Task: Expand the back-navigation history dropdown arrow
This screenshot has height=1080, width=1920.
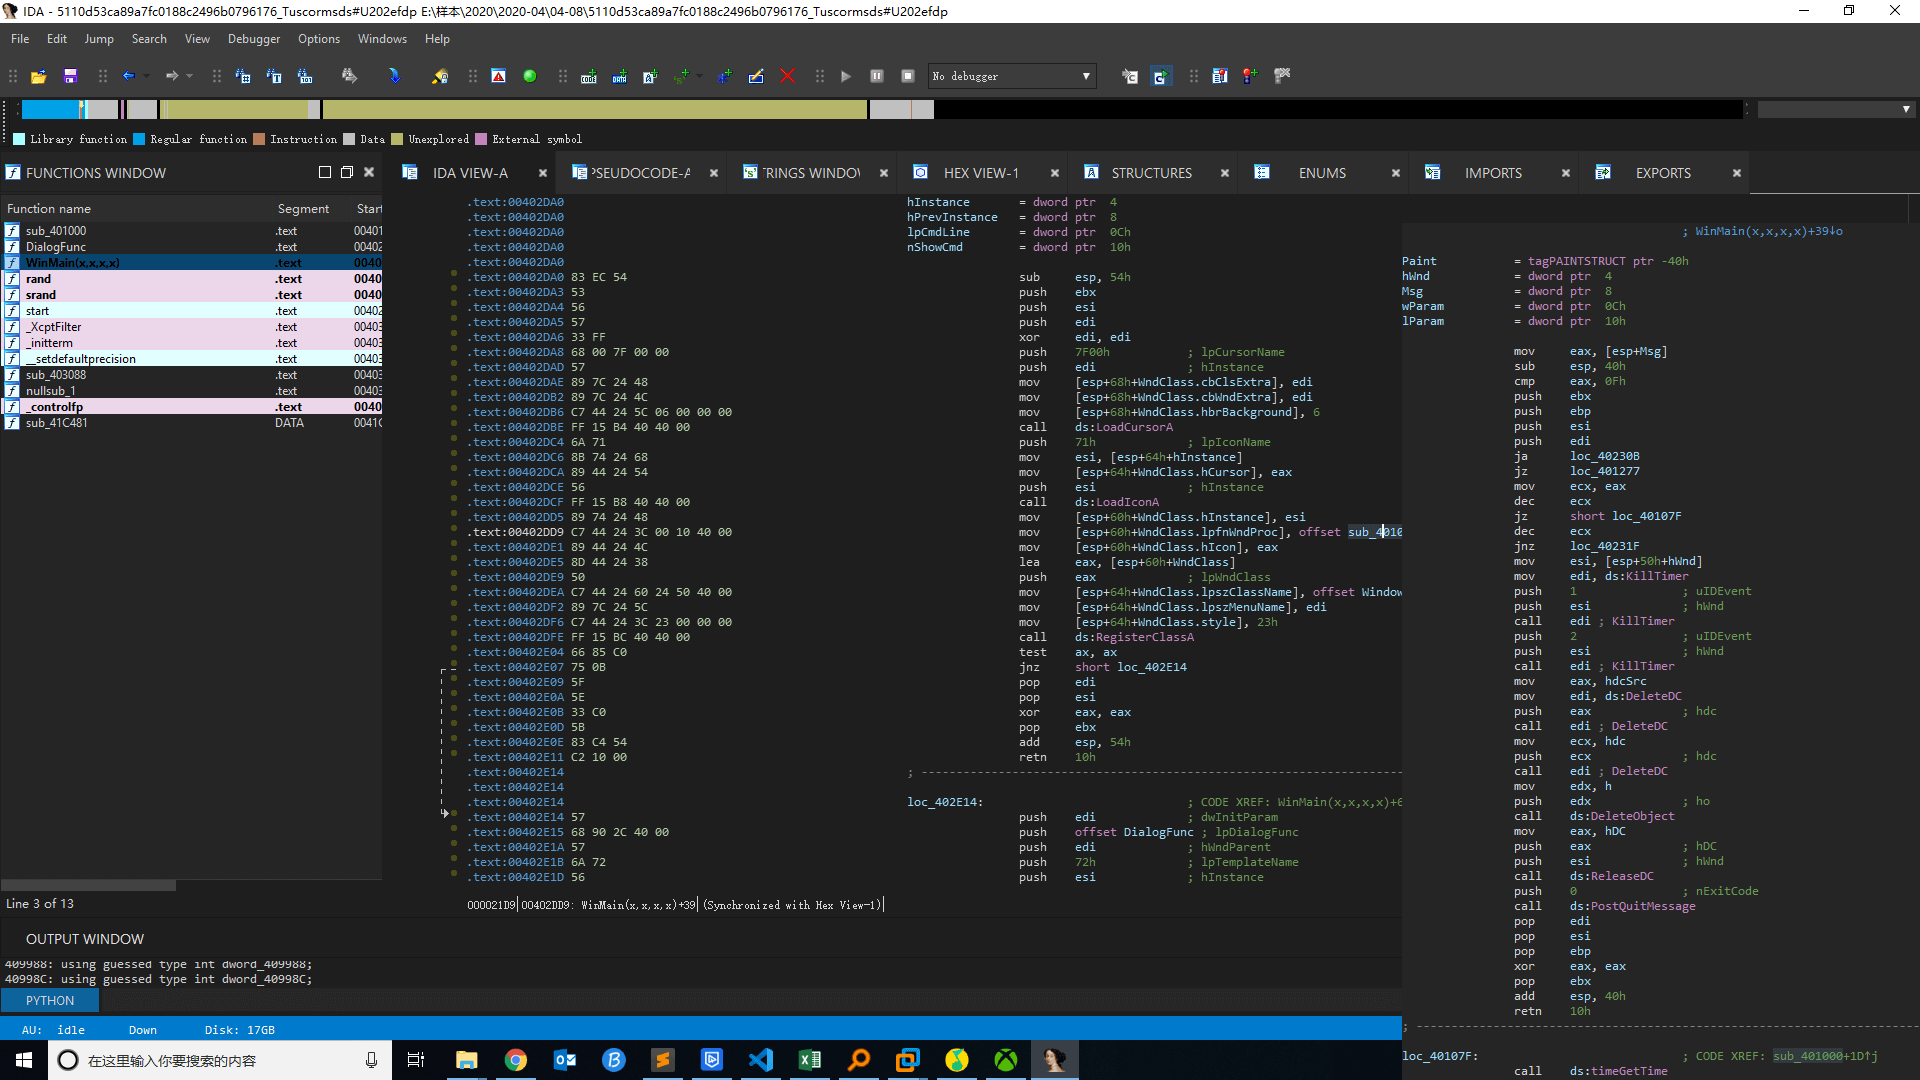Action: tap(146, 76)
